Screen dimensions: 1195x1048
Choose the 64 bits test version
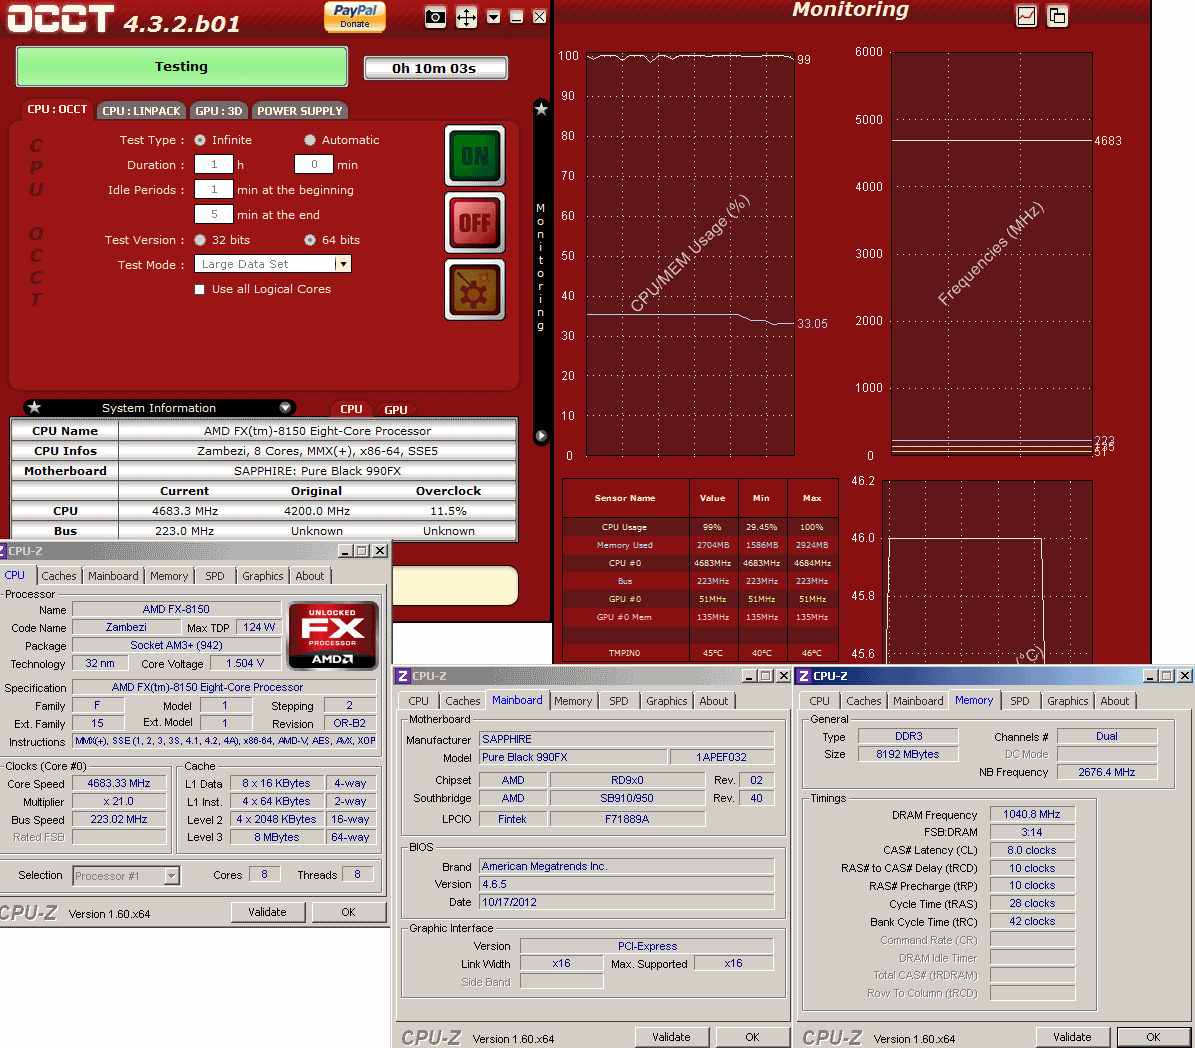309,240
